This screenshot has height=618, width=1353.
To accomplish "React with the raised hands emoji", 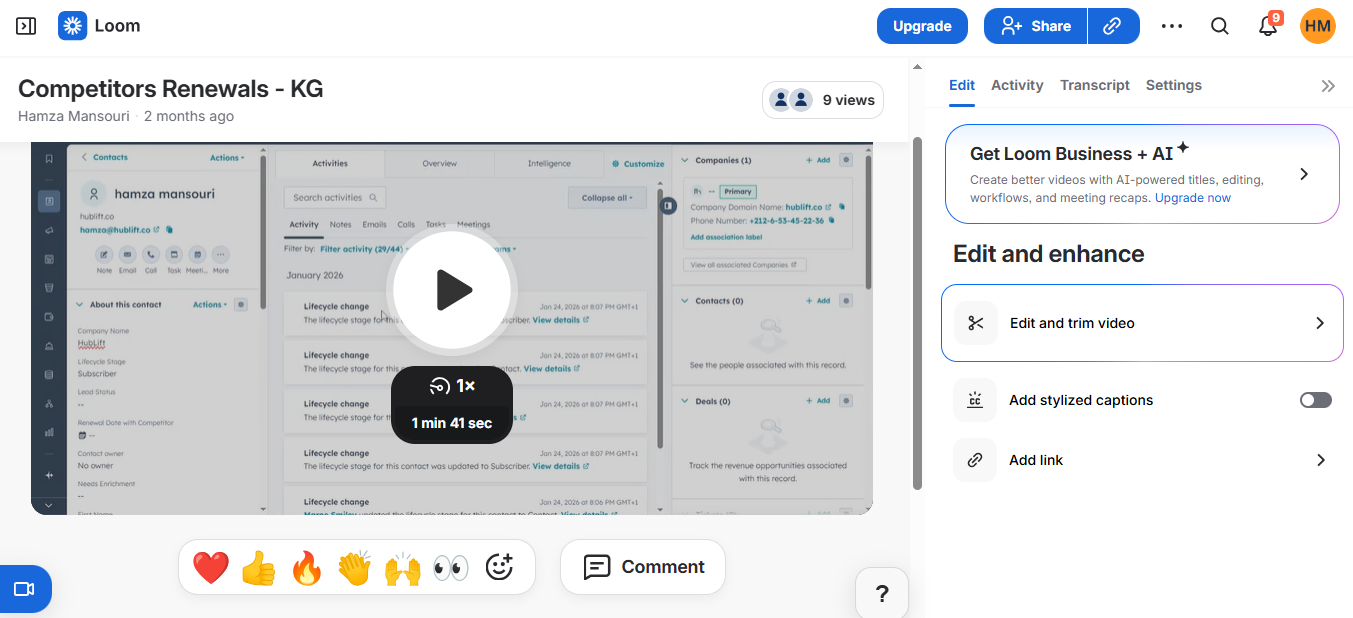I will point(403,568).
